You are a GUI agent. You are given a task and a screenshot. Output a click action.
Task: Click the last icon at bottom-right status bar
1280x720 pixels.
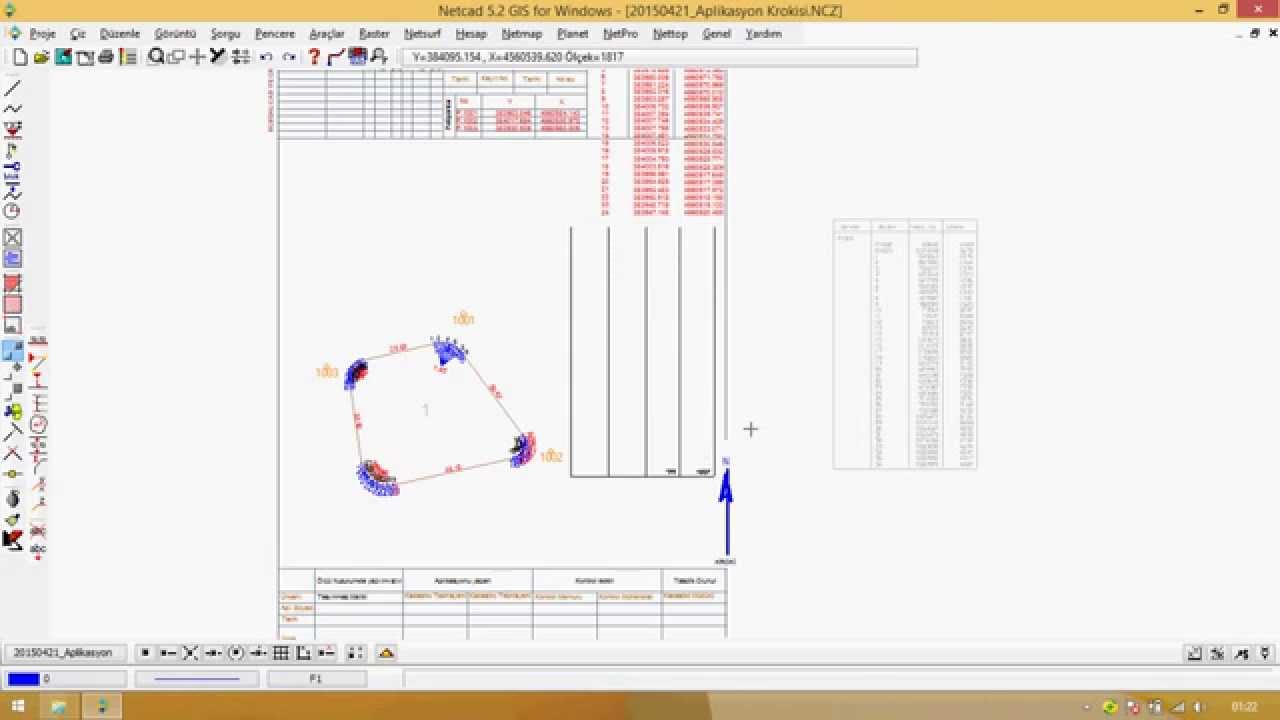(1266, 653)
